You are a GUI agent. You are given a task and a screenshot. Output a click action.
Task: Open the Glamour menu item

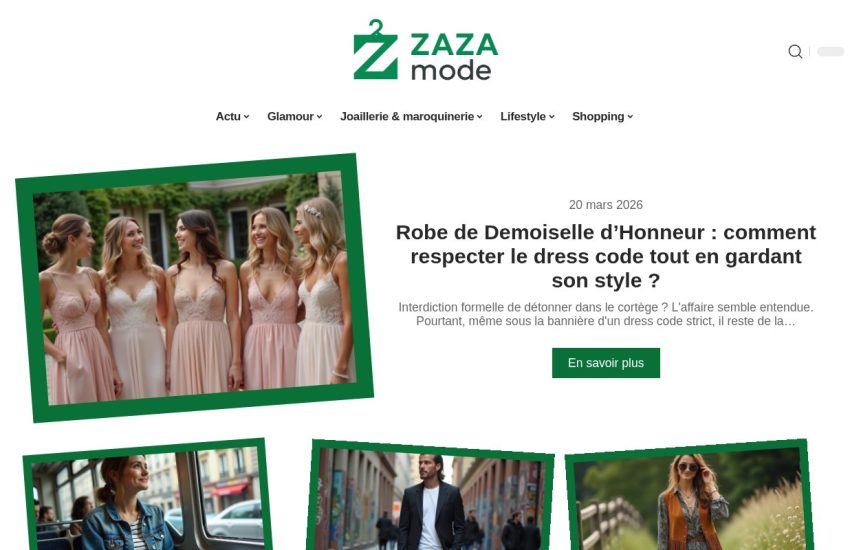(x=290, y=117)
